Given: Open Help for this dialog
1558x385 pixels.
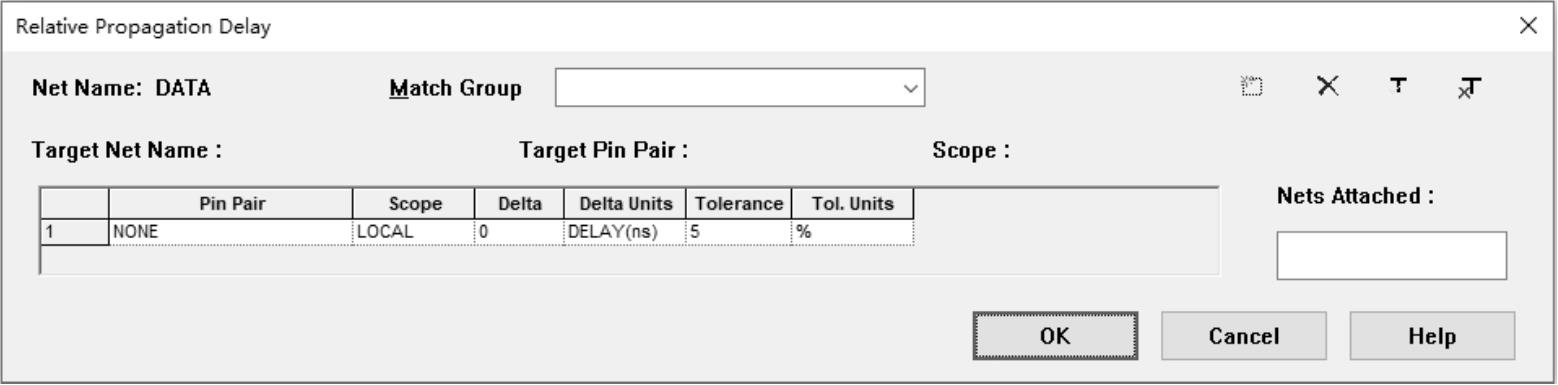Looking at the screenshot, I should point(1432,336).
